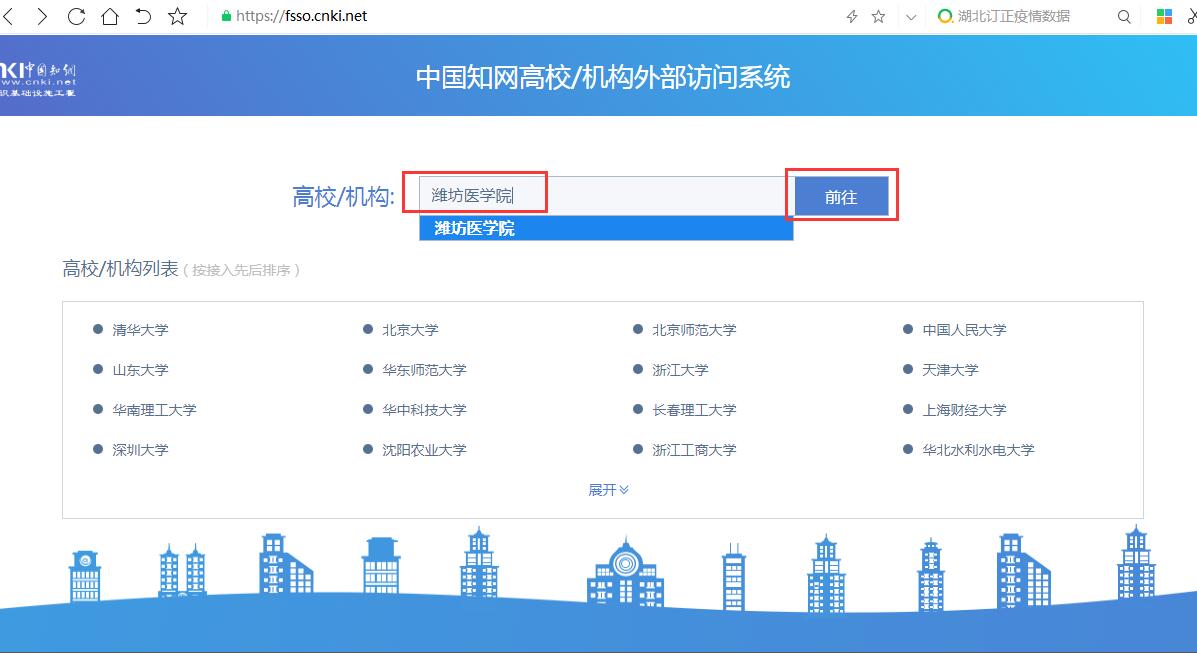
Task: Expand the institution list with 展开
Action: [x=608, y=490]
